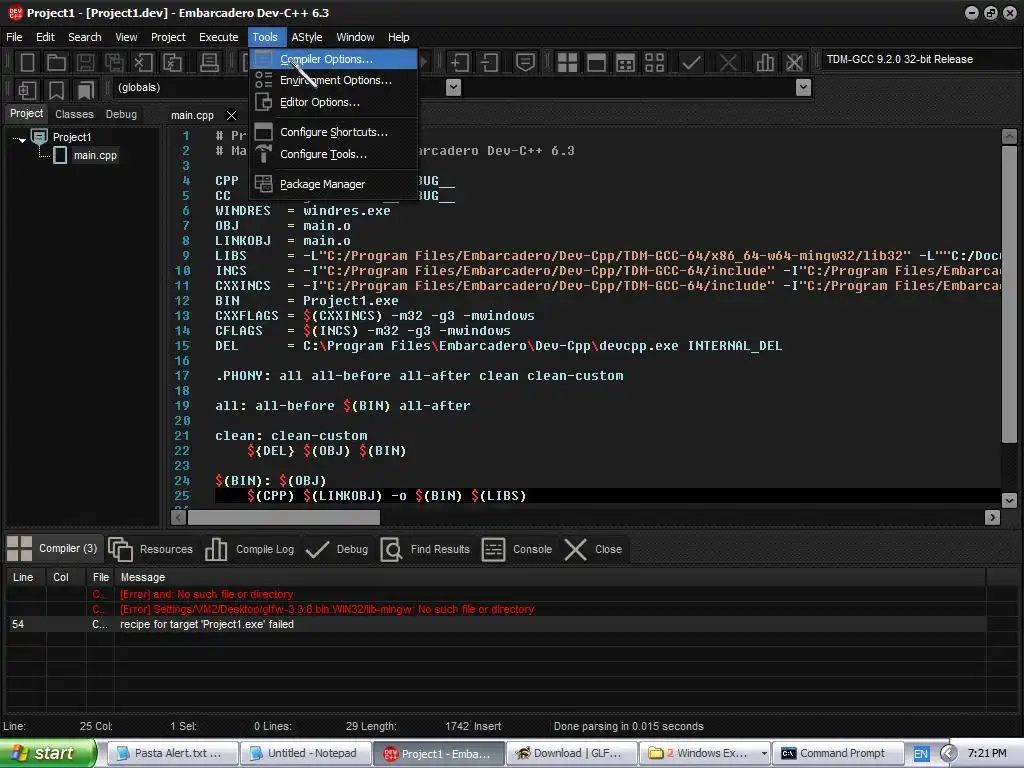The image size is (1024, 768).
Task: Open the Search menu
Action: point(85,37)
